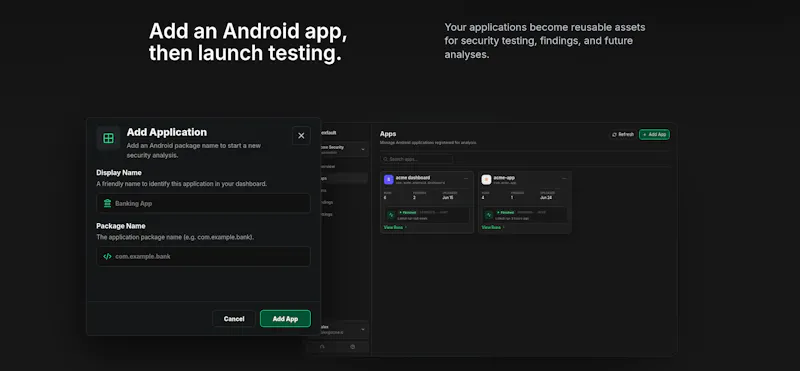This screenshot has height=371, width=800.
Task: Click the Add Application dialog title
Action: (x=167, y=132)
